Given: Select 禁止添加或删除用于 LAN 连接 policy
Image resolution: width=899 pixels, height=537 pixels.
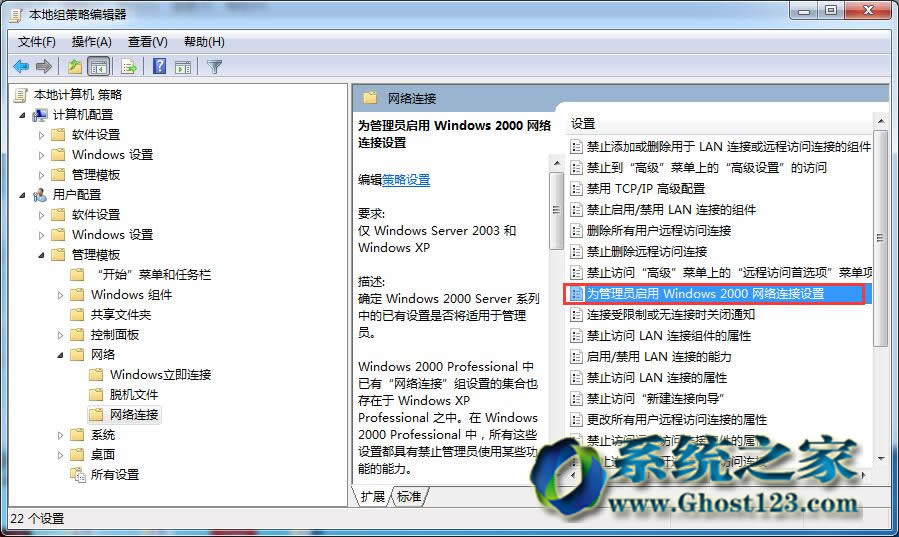Looking at the screenshot, I should click(728, 147).
